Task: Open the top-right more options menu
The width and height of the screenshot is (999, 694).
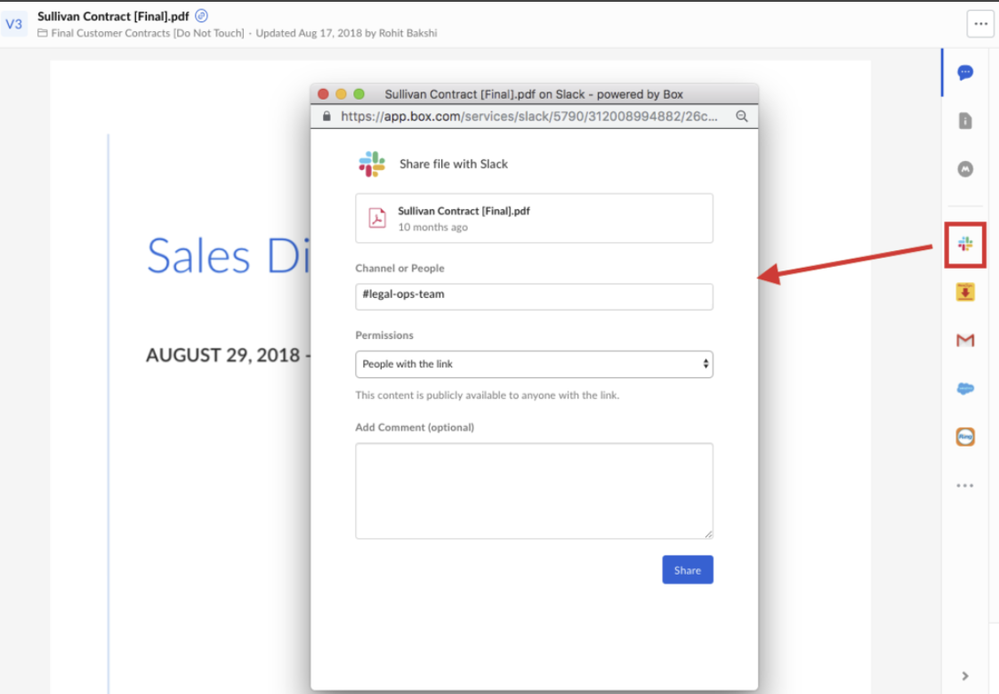Action: 979,23
